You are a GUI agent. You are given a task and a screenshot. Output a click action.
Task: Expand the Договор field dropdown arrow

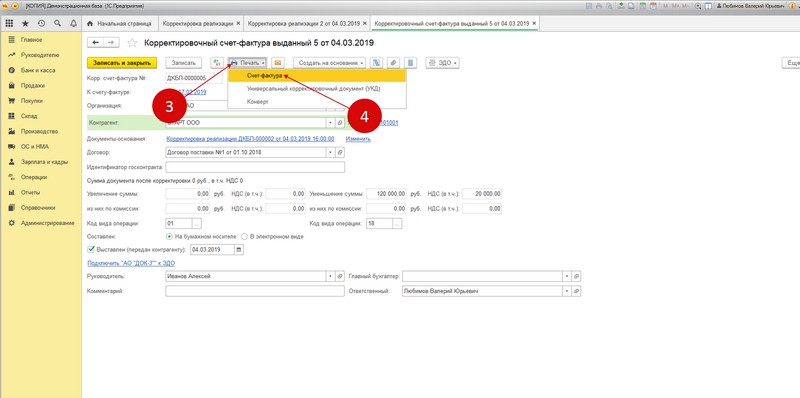coord(330,152)
